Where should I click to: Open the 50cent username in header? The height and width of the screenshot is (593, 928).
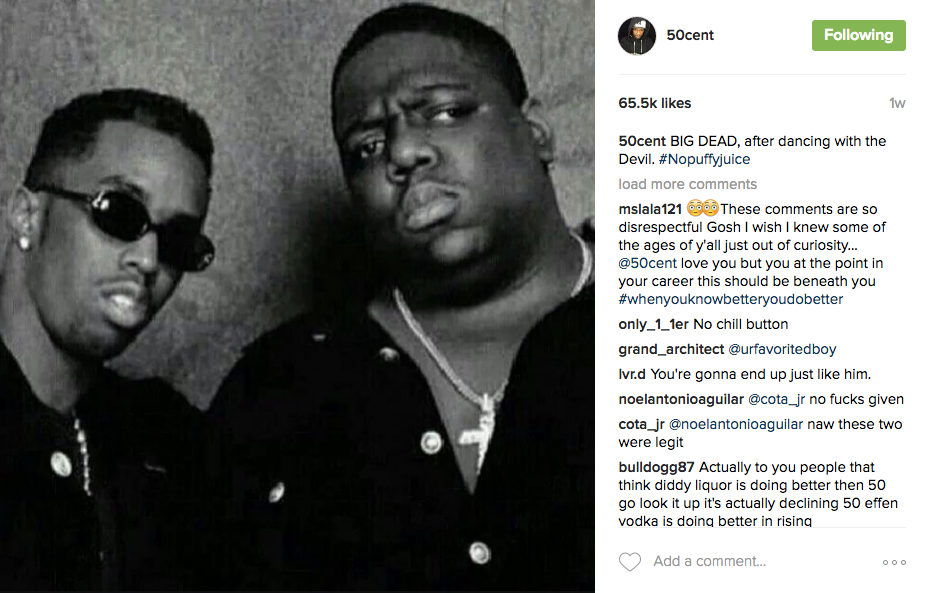click(690, 36)
